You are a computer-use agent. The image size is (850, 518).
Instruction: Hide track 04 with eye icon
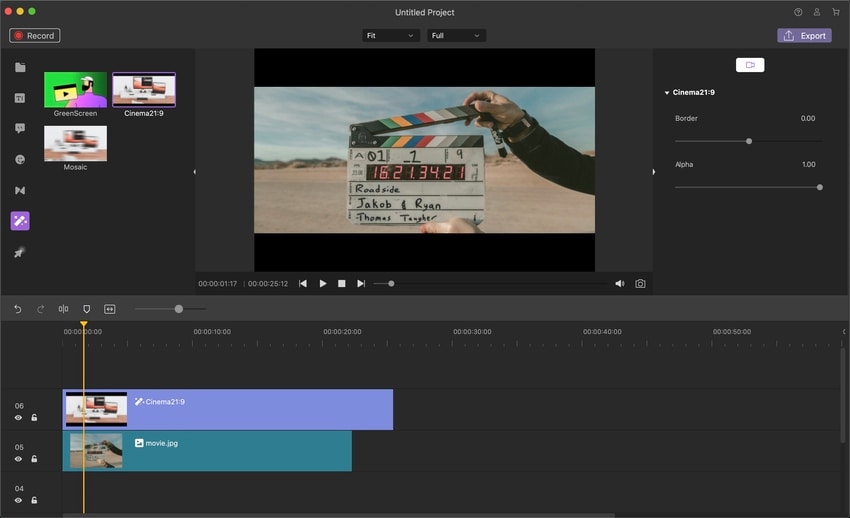[18, 500]
